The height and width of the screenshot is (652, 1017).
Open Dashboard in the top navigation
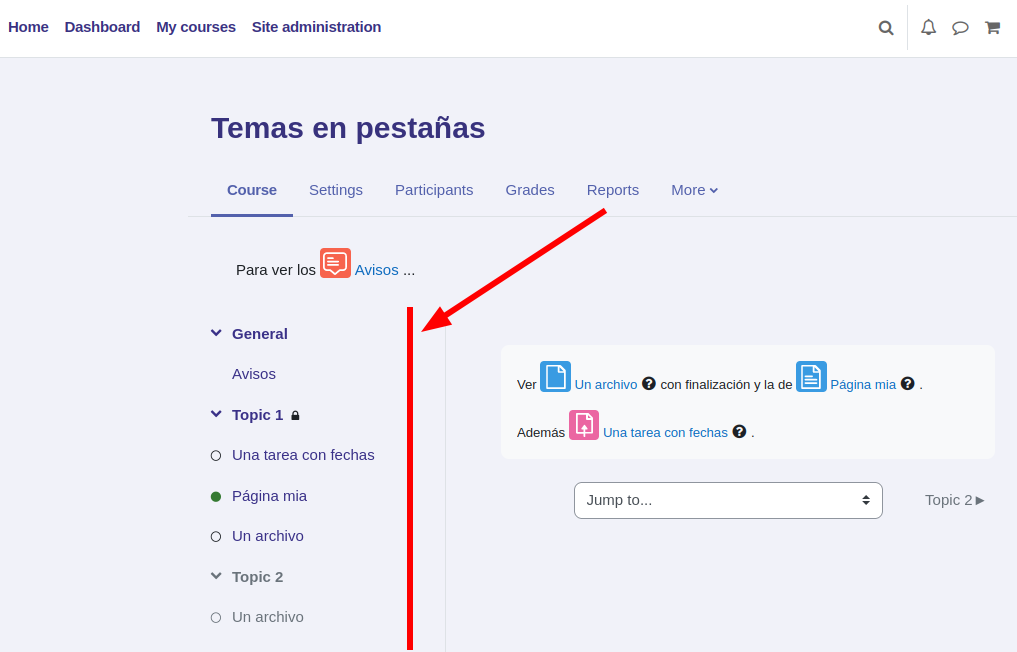[102, 27]
